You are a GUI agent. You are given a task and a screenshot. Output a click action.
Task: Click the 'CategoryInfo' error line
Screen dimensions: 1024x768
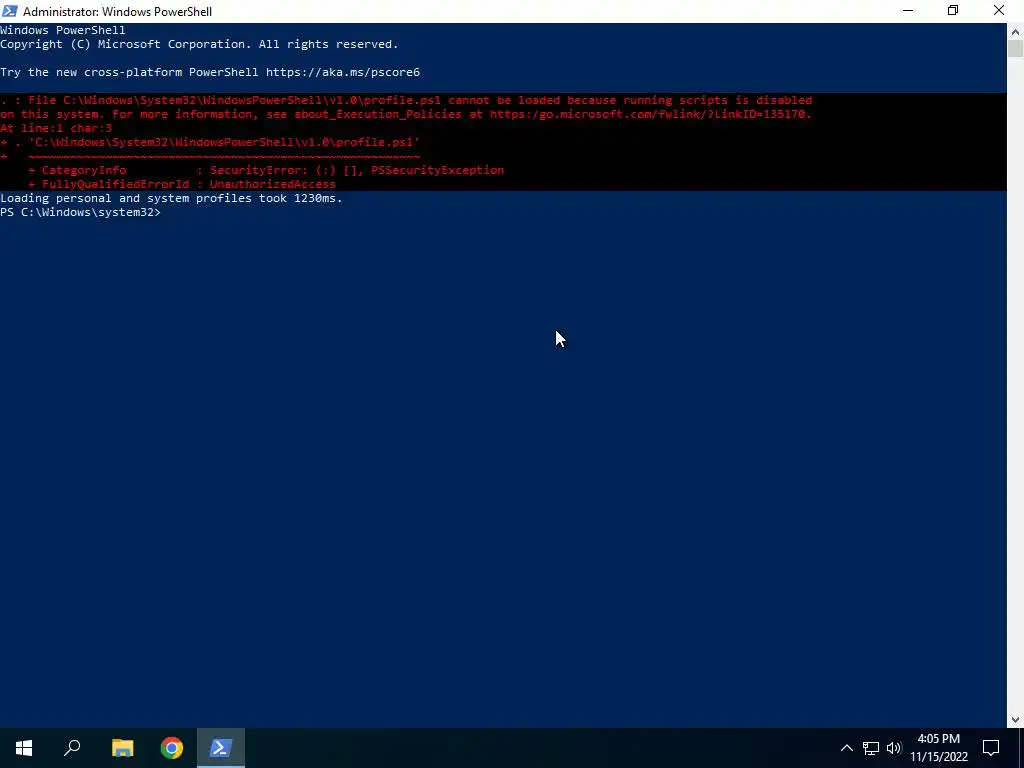pyautogui.click(x=266, y=170)
